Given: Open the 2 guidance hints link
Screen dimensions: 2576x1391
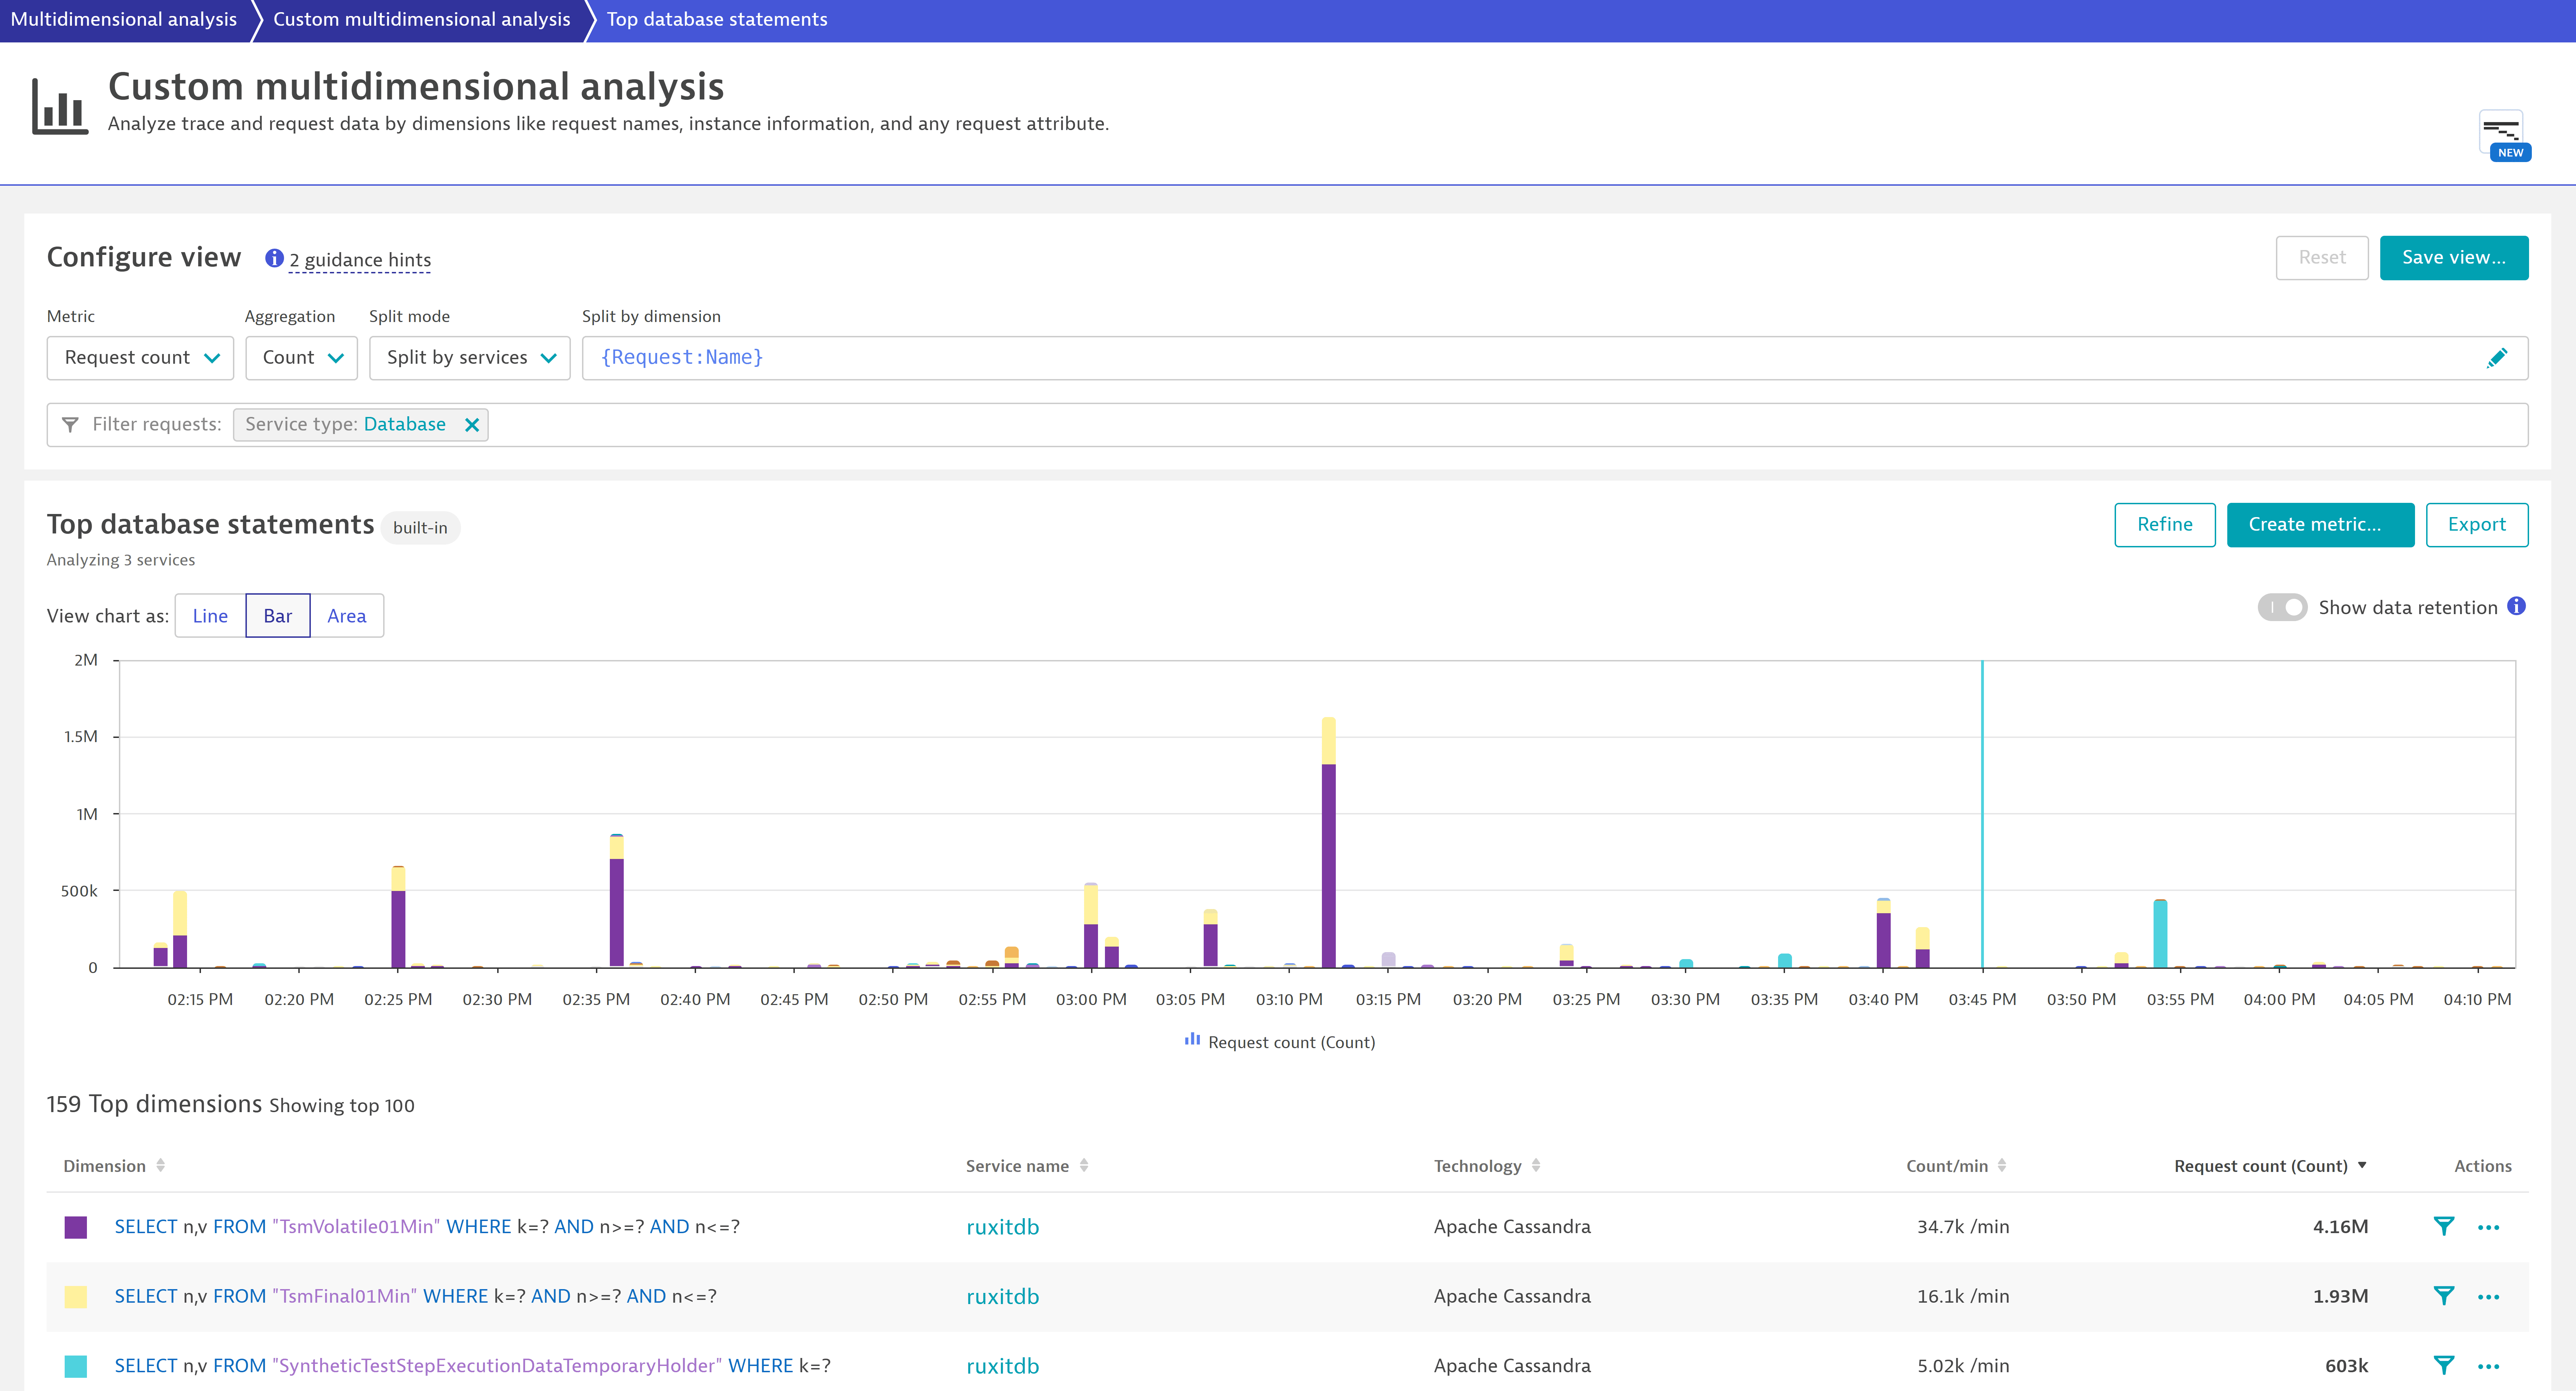Looking at the screenshot, I should (360, 260).
